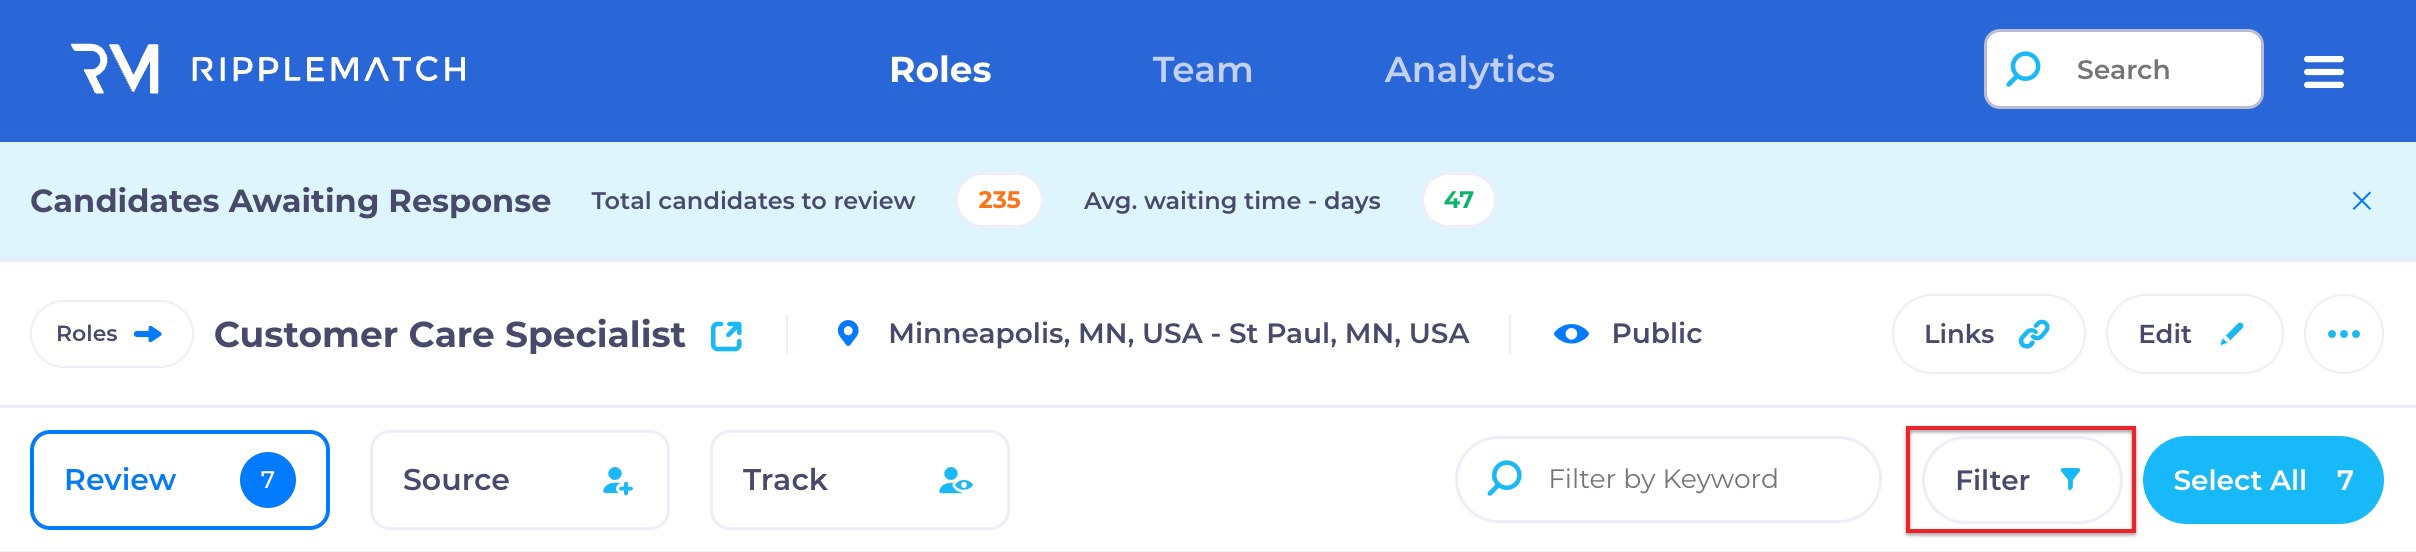Toggle the Public visibility eye

(1571, 334)
